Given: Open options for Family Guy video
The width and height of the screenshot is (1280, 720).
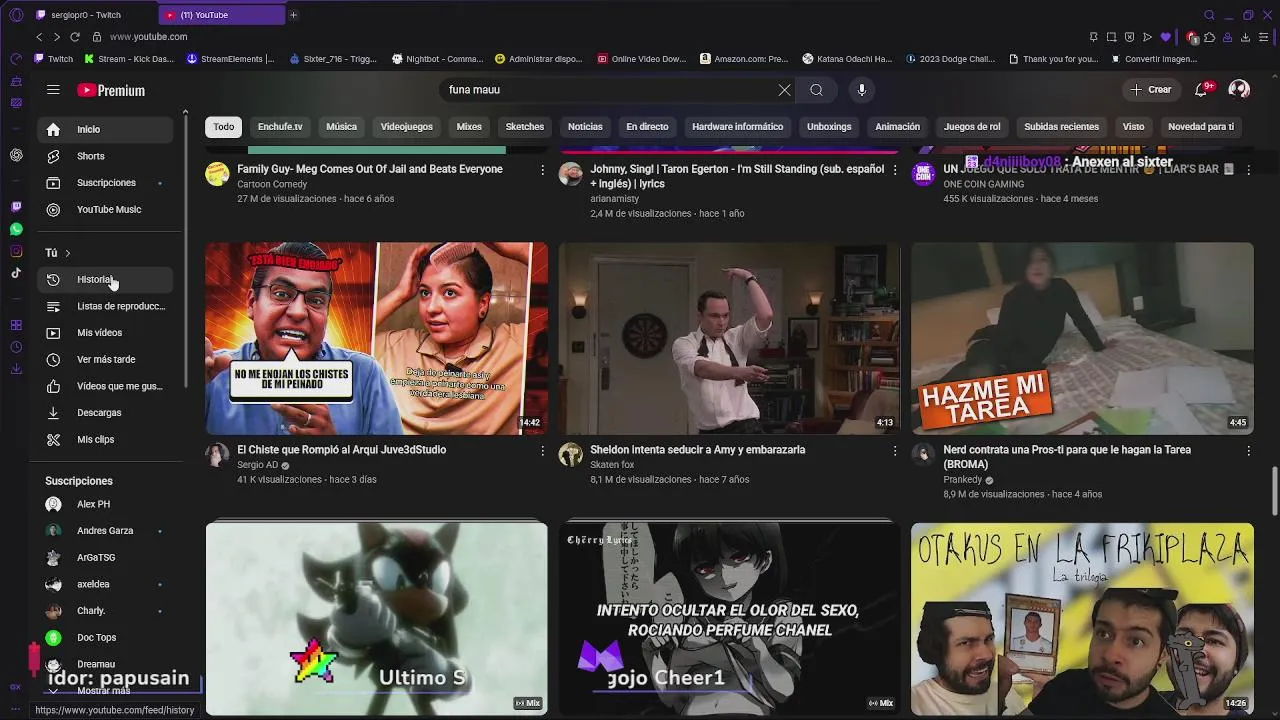Looking at the screenshot, I should (543, 170).
